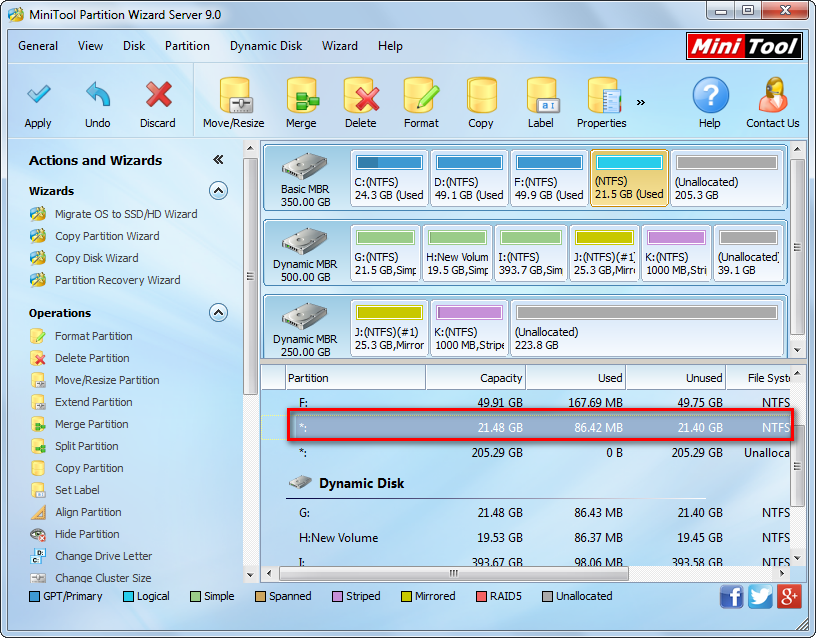Open the Disk menu
Screen dimensions: 816x638
(134, 46)
